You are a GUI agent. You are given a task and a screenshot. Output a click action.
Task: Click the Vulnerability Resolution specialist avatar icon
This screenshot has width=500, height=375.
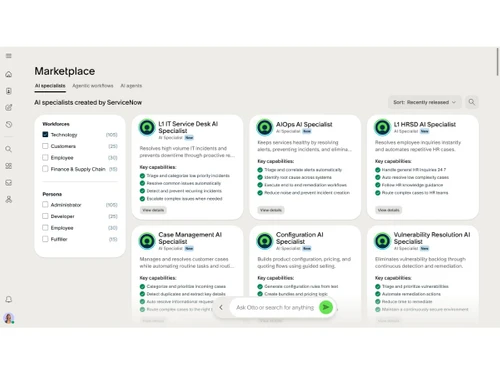coord(382,241)
